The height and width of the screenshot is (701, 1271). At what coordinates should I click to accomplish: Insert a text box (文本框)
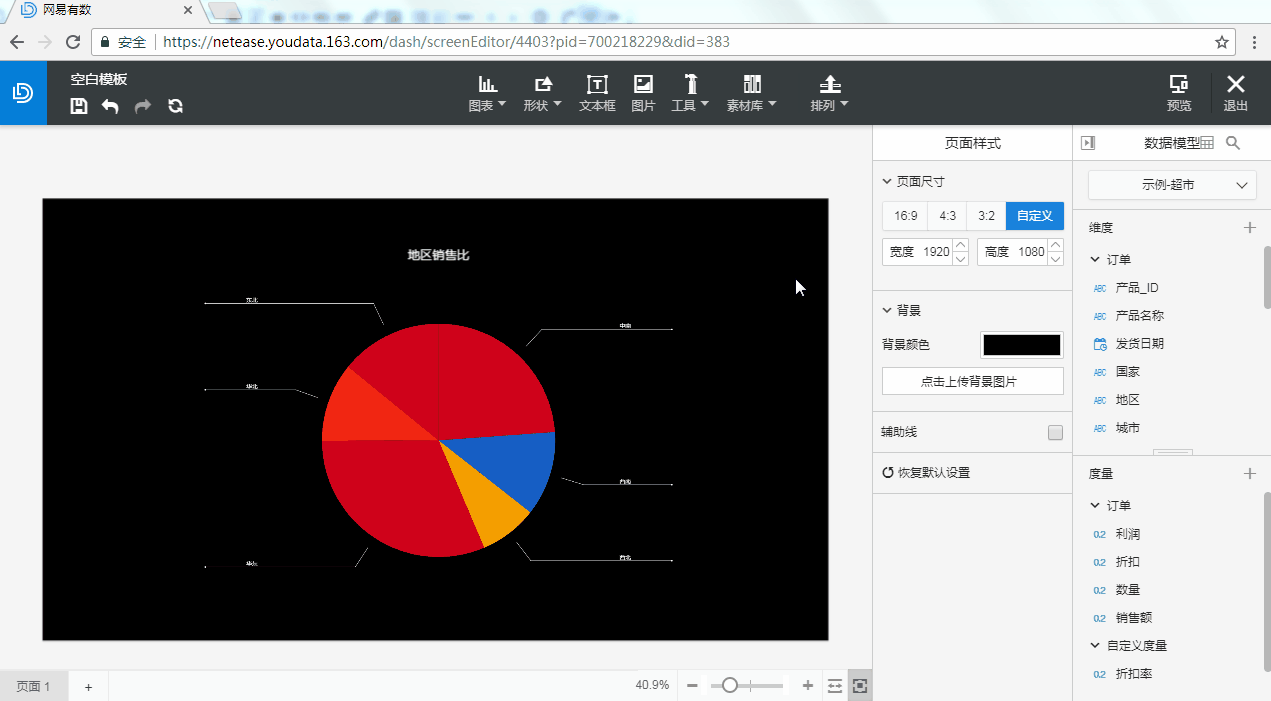click(x=597, y=93)
